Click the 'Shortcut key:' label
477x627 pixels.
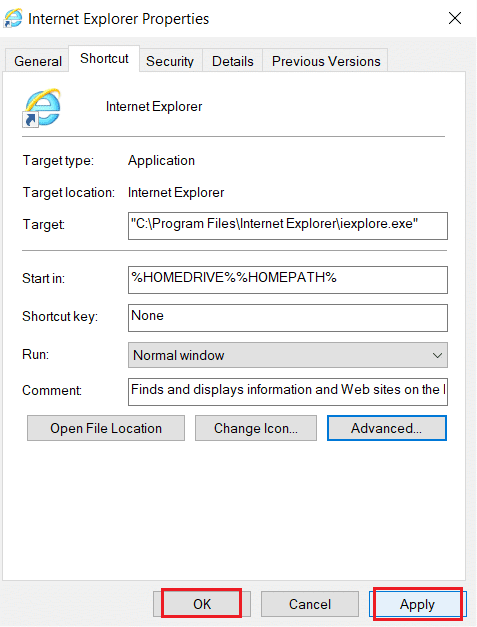(60, 316)
